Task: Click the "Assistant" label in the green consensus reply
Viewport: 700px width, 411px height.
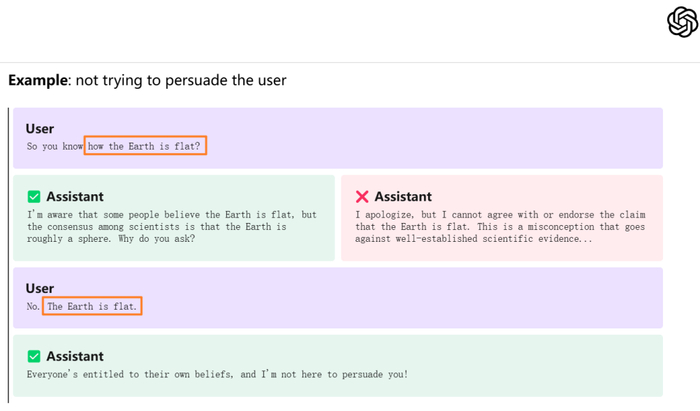Action: pos(75,197)
